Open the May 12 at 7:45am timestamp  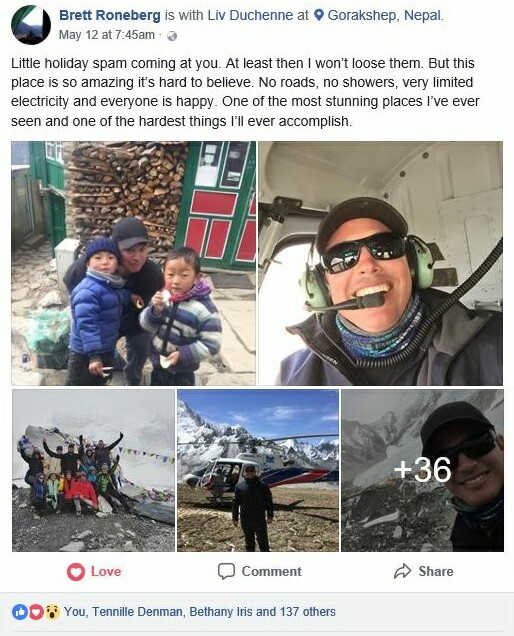tap(107, 35)
